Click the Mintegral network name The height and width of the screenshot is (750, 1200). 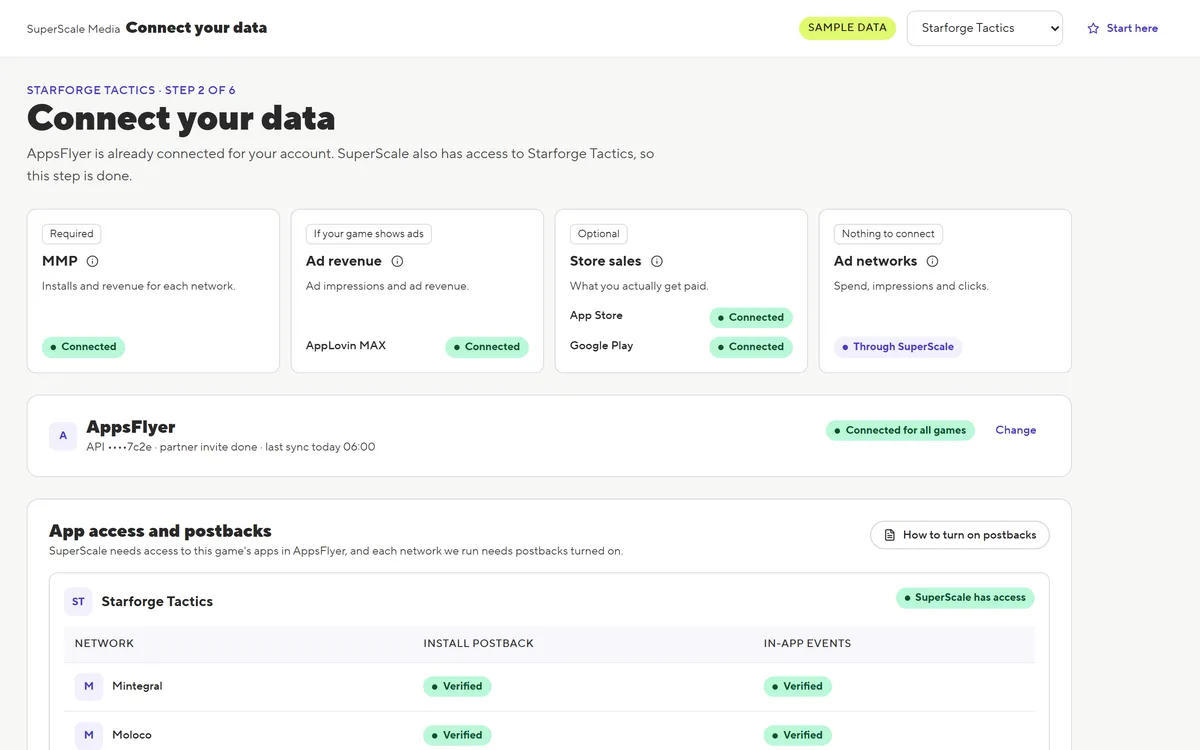tap(137, 686)
